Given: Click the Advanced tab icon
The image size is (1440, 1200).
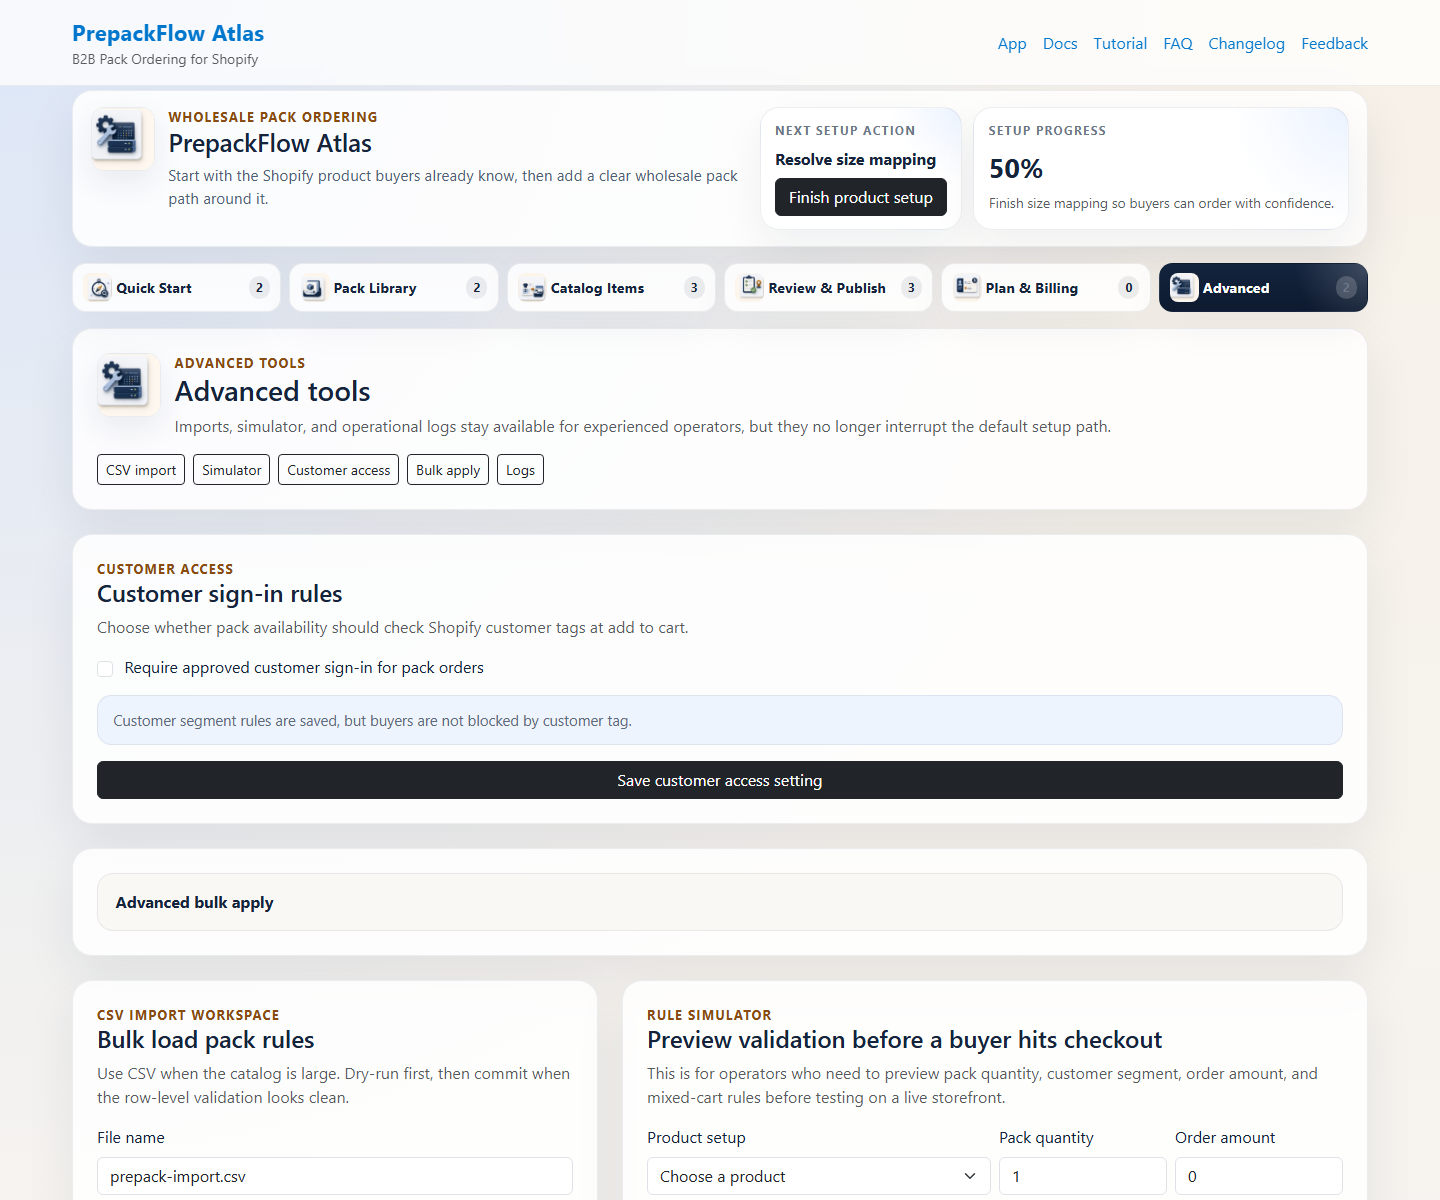Looking at the screenshot, I should [x=1184, y=287].
